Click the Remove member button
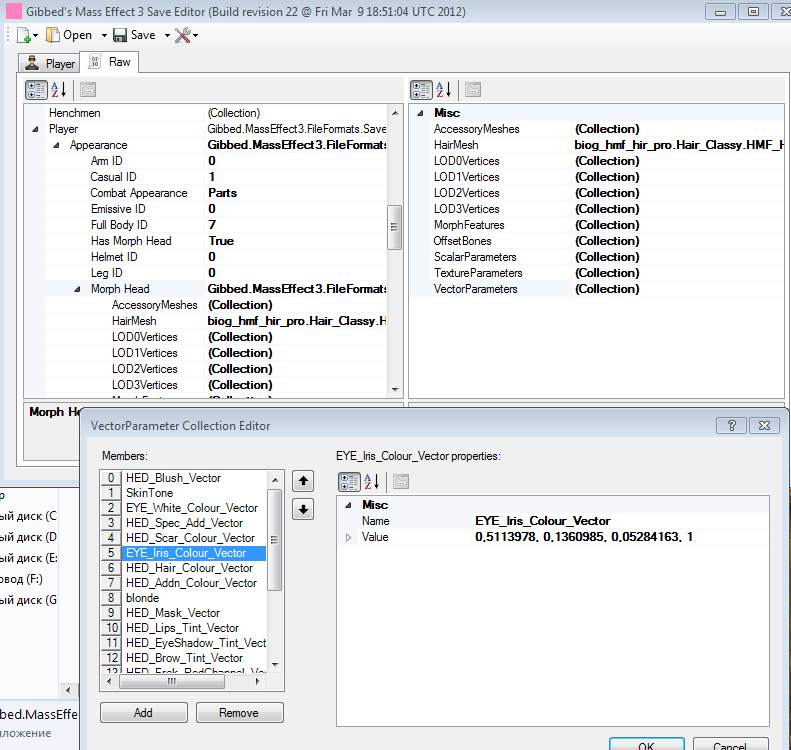The height and width of the screenshot is (750, 791). [x=240, y=713]
